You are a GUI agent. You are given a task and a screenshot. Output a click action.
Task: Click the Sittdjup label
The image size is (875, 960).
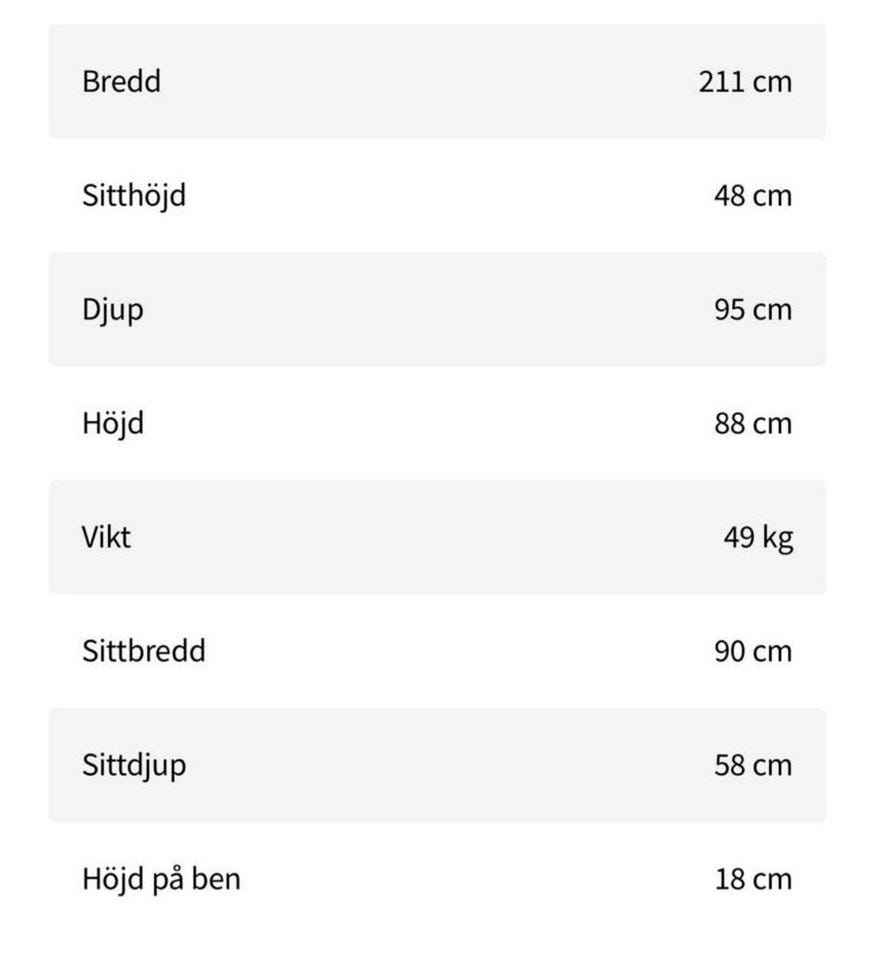134,766
